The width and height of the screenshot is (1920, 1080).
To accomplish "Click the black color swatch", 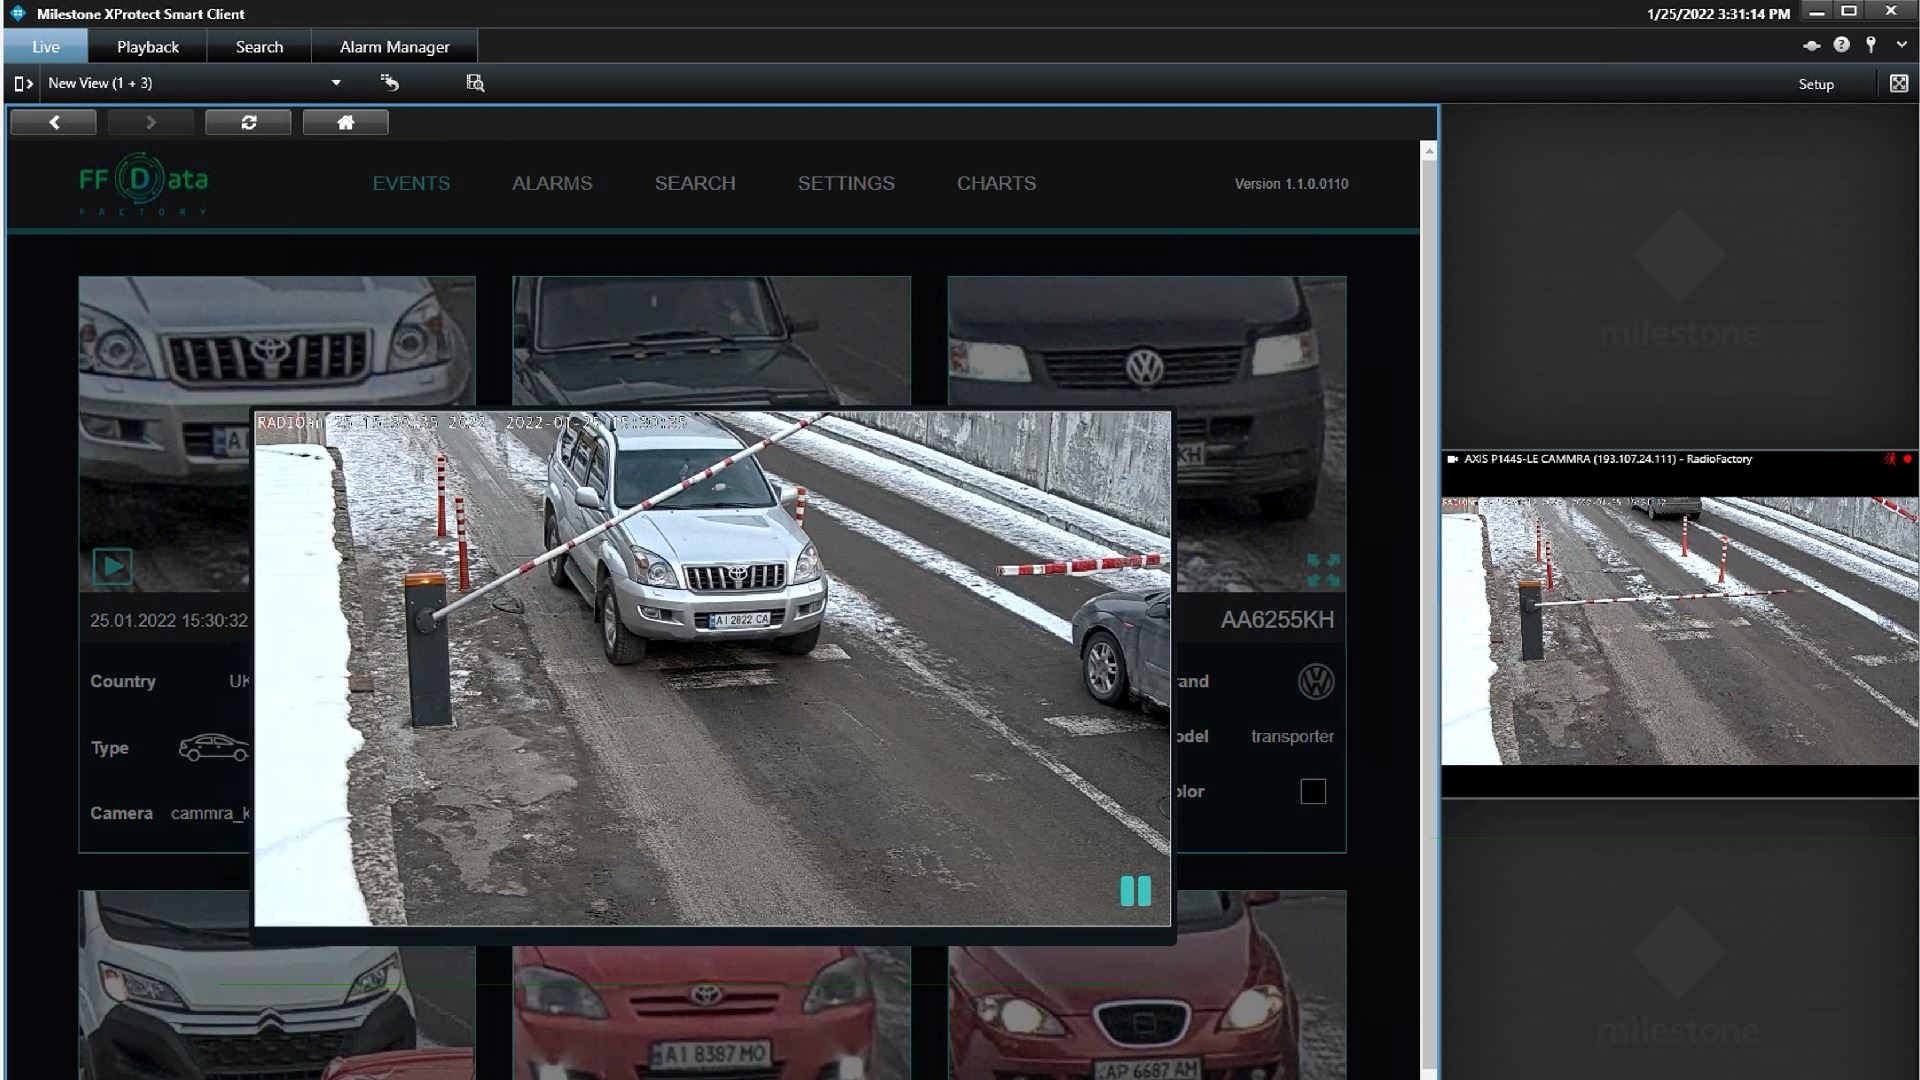I will [x=1313, y=792].
